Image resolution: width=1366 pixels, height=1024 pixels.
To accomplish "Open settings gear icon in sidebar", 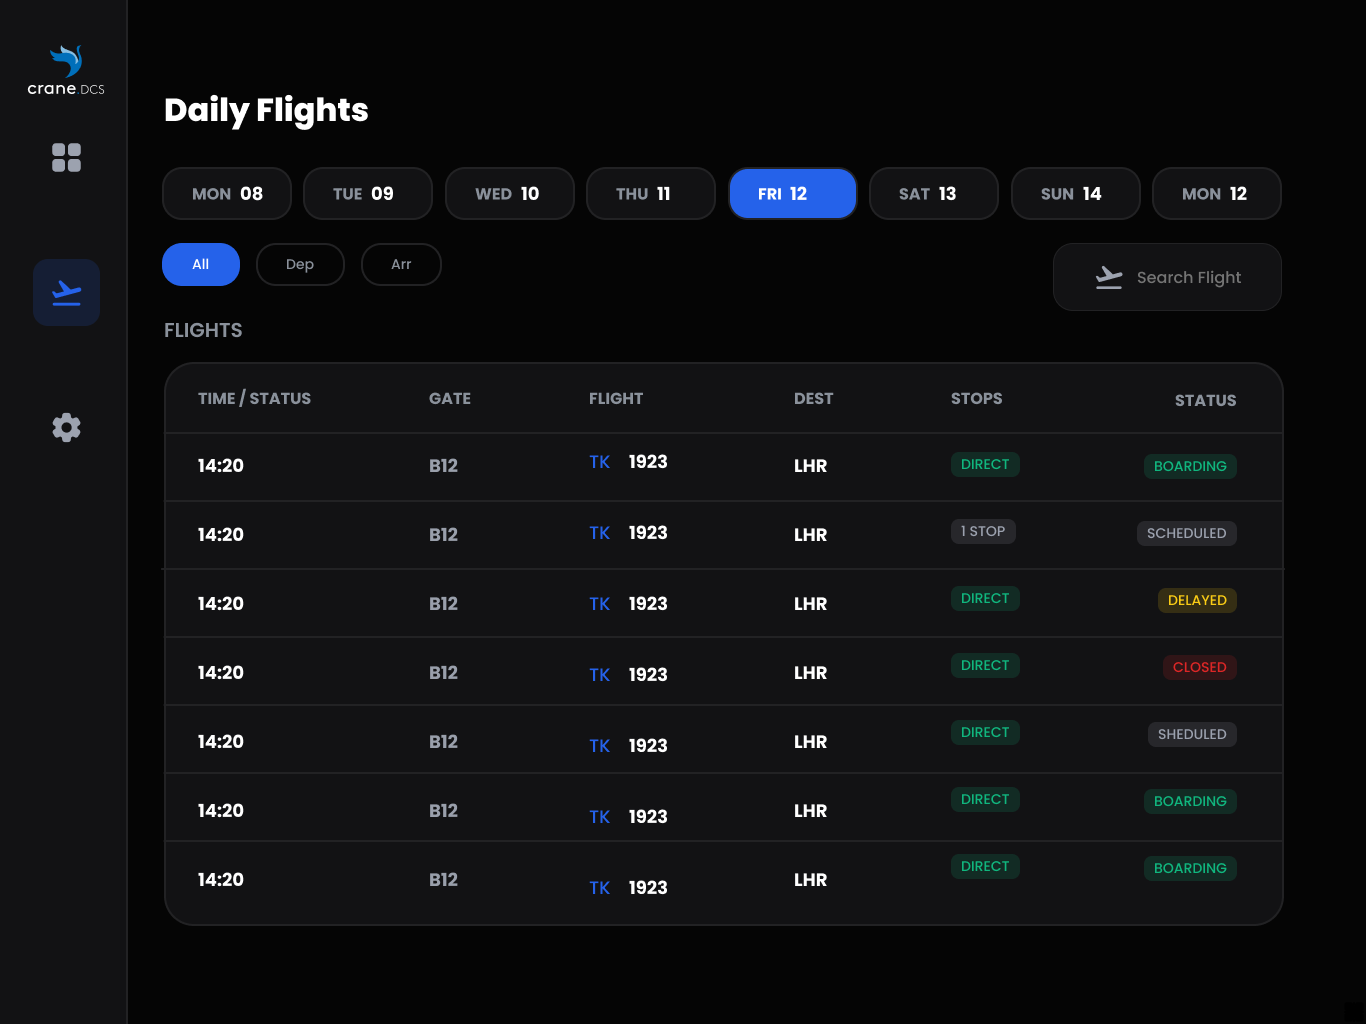I will click(66, 427).
